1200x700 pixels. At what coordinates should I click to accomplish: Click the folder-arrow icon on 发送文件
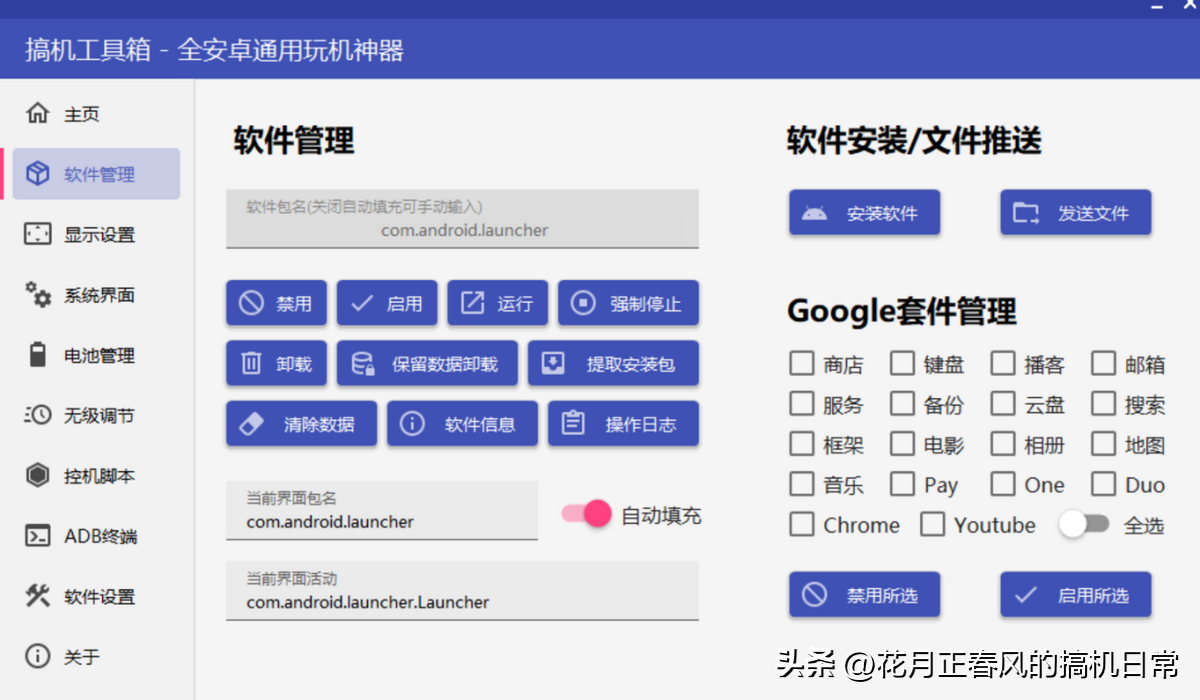(x=1026, y=213)
